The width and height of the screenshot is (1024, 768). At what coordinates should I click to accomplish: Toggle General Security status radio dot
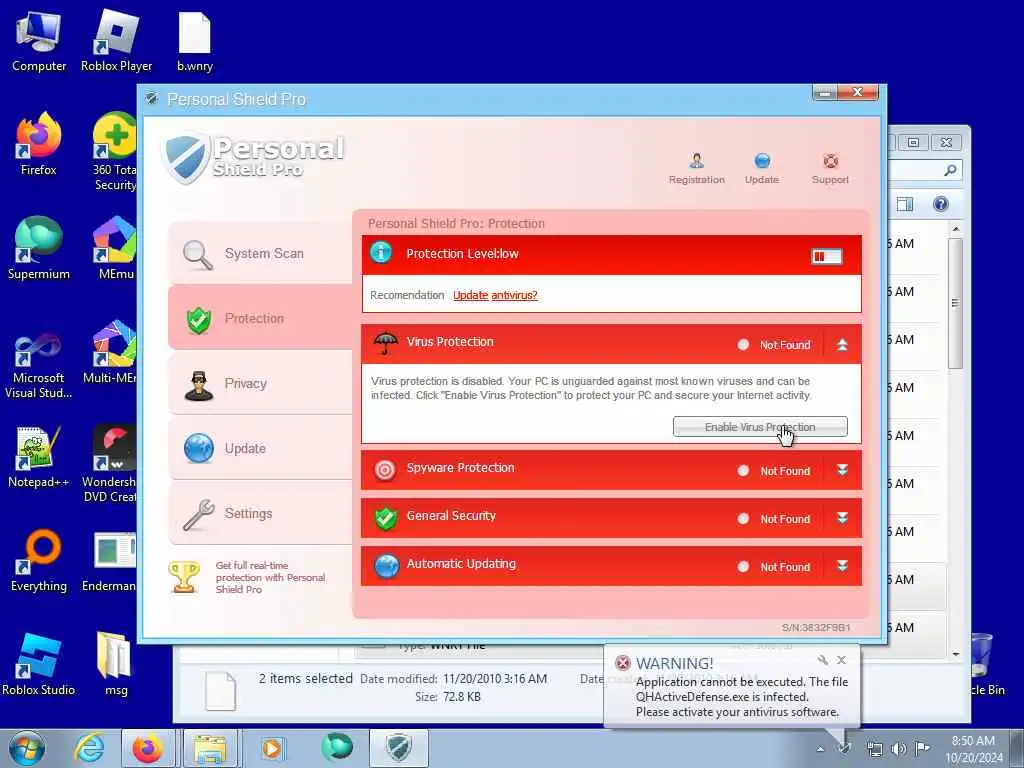click(x=743, y=519)
